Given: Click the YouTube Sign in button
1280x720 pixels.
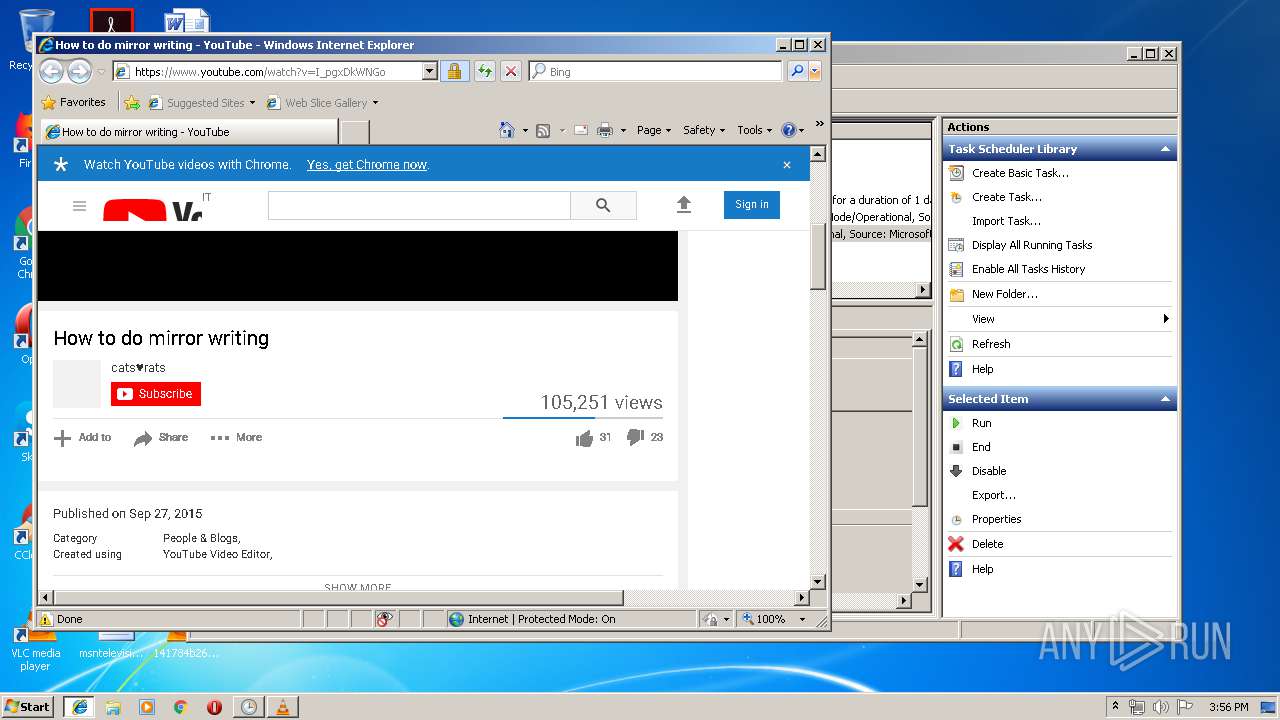Looking at the screenshot, I should (x=752, y=204).
